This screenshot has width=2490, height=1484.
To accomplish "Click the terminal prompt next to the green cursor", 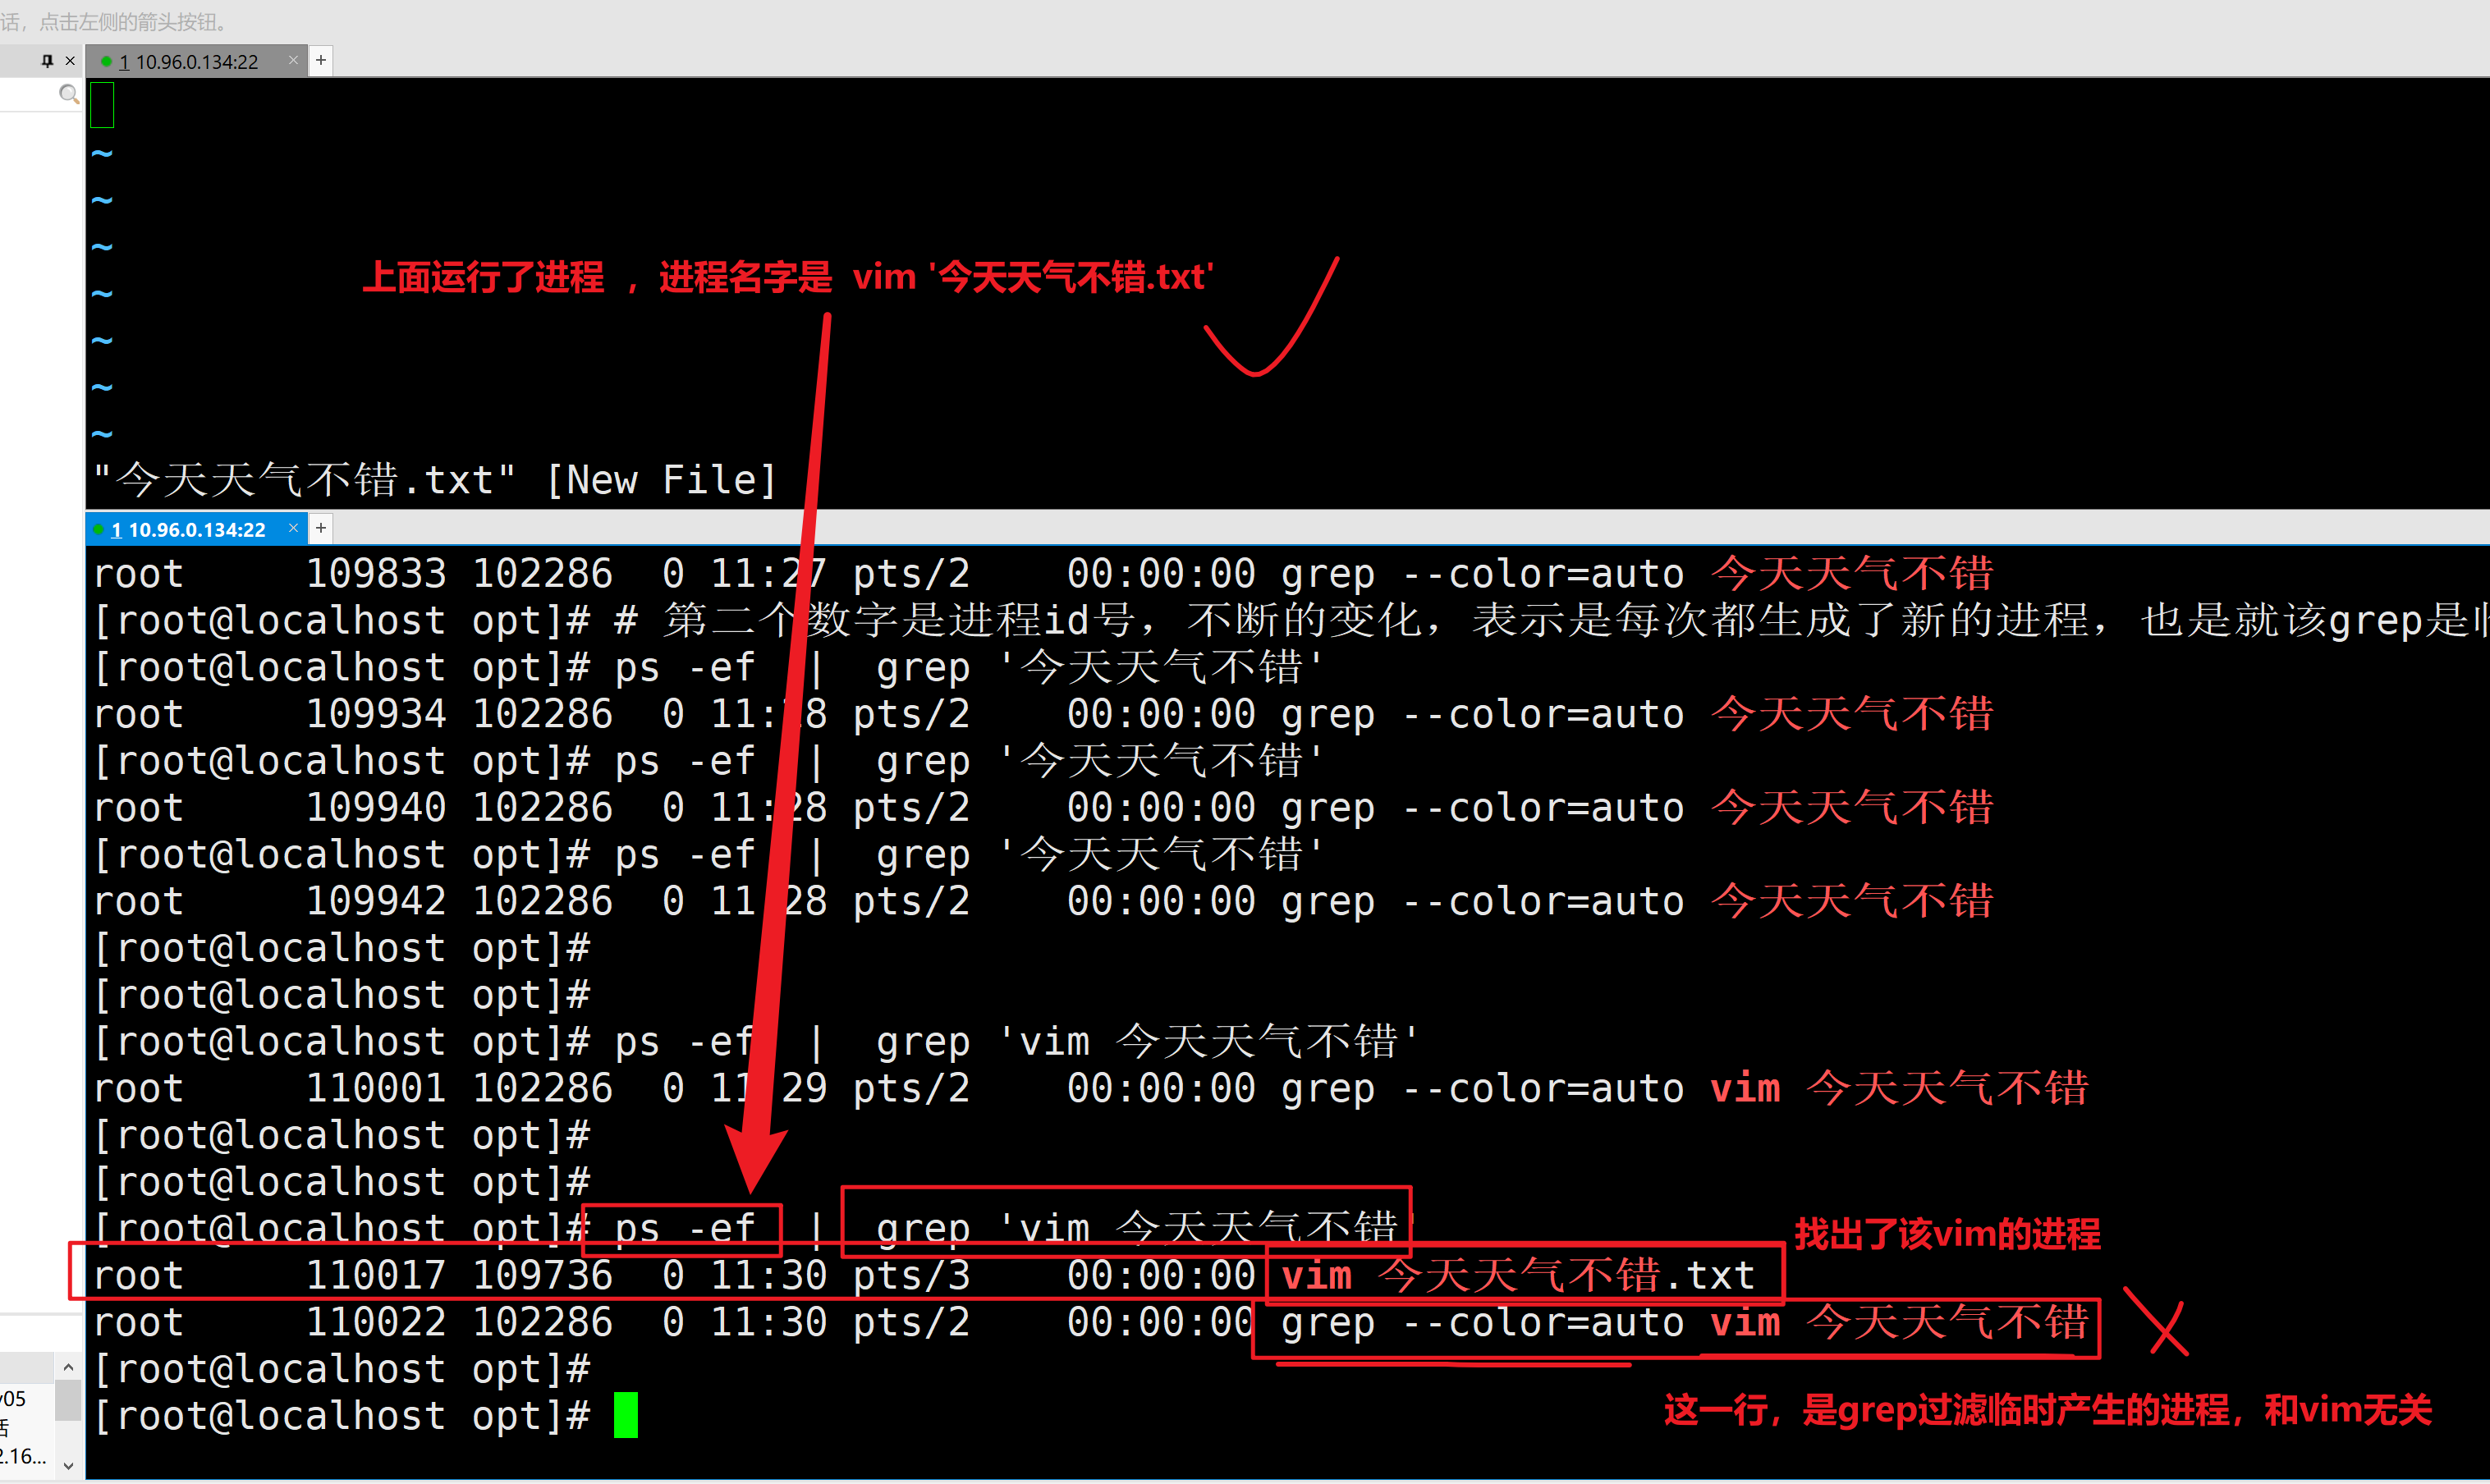I will point(340,1415).
